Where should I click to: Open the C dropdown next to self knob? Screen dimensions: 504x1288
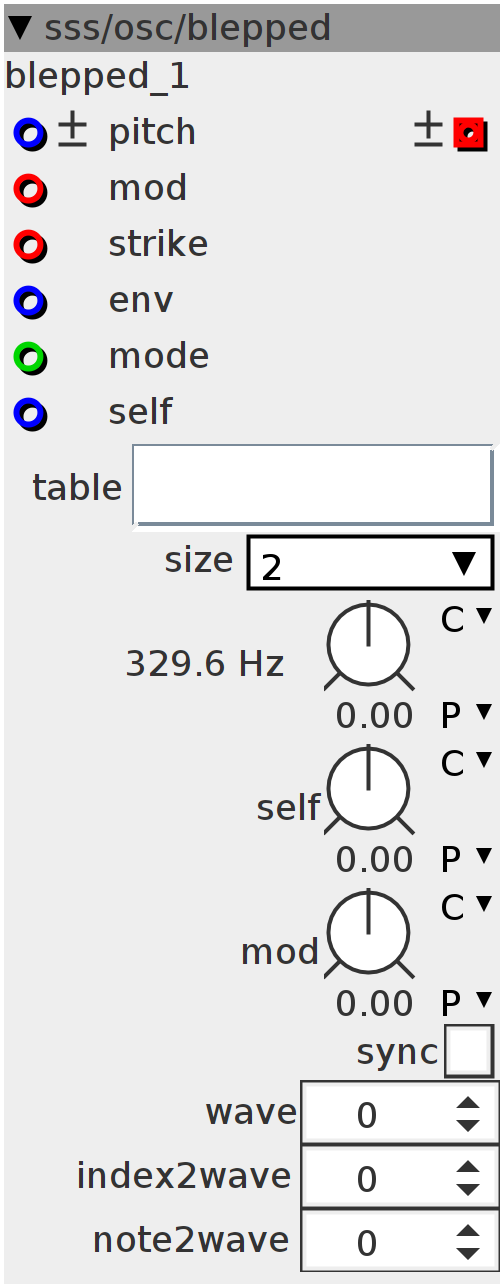[467, 764]
